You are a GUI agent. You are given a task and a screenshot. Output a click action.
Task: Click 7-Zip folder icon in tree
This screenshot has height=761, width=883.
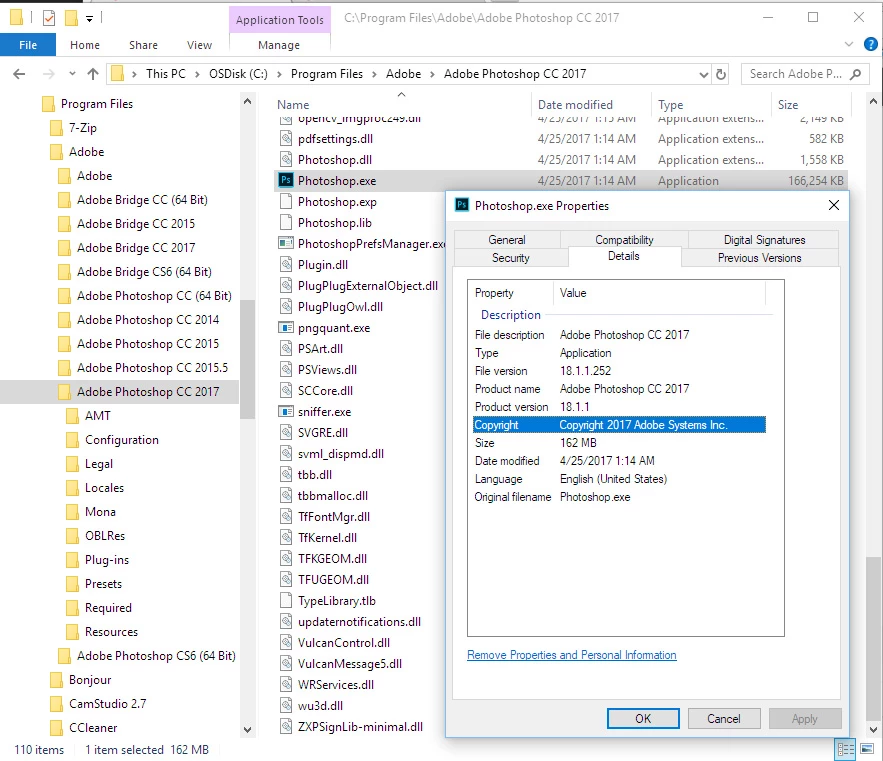point(56,128)
